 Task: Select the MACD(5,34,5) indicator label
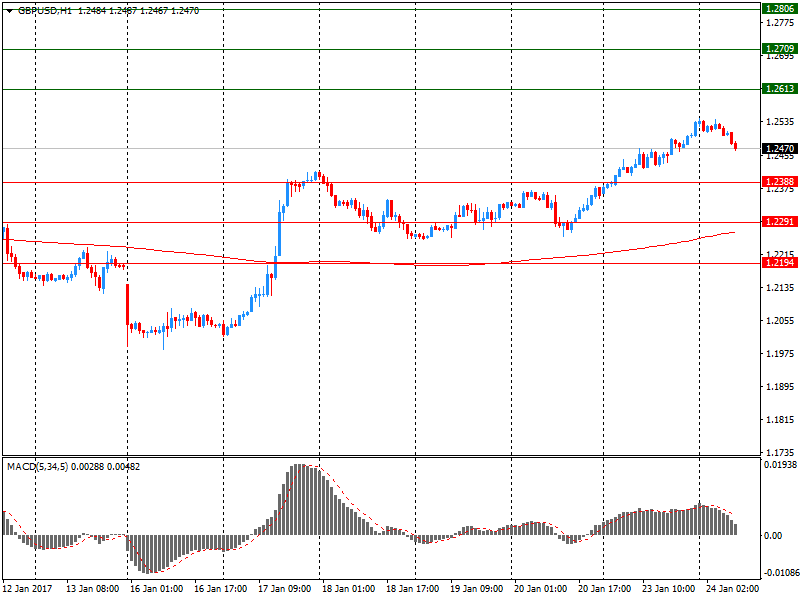click(x=37, y=466)
